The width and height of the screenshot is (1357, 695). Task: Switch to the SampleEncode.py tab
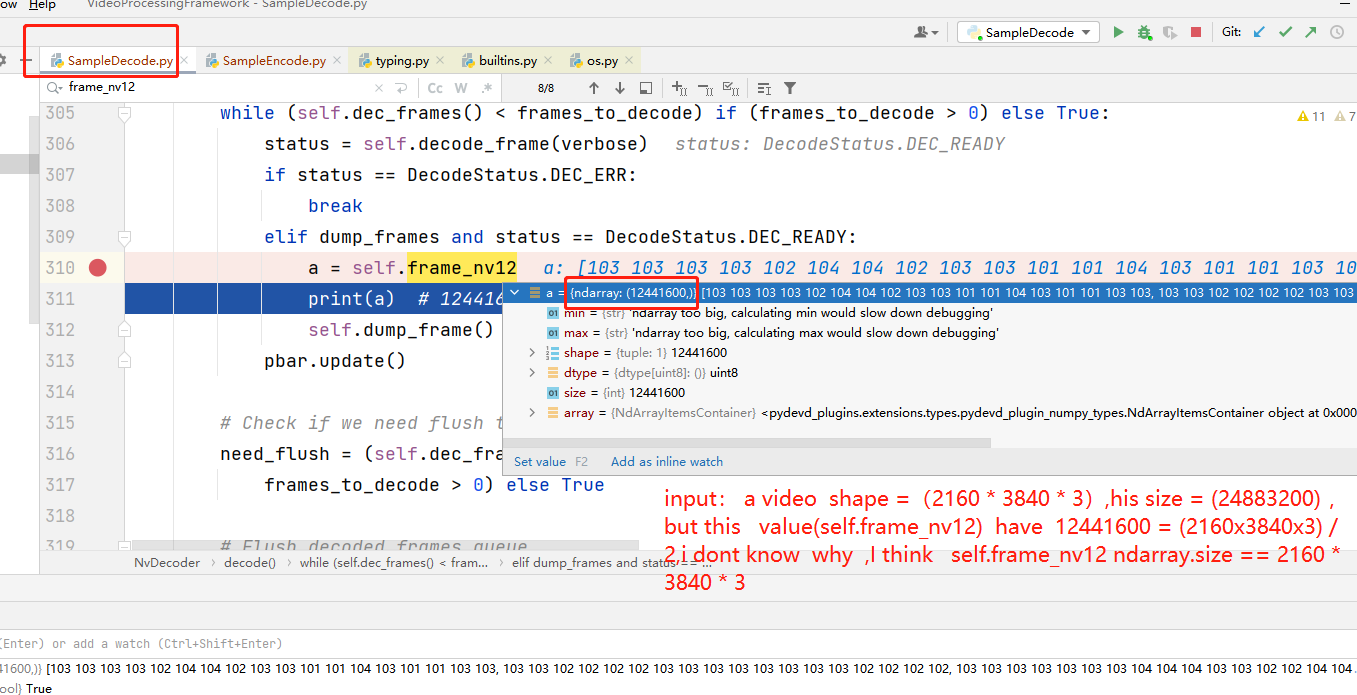[x=271, y=58]
